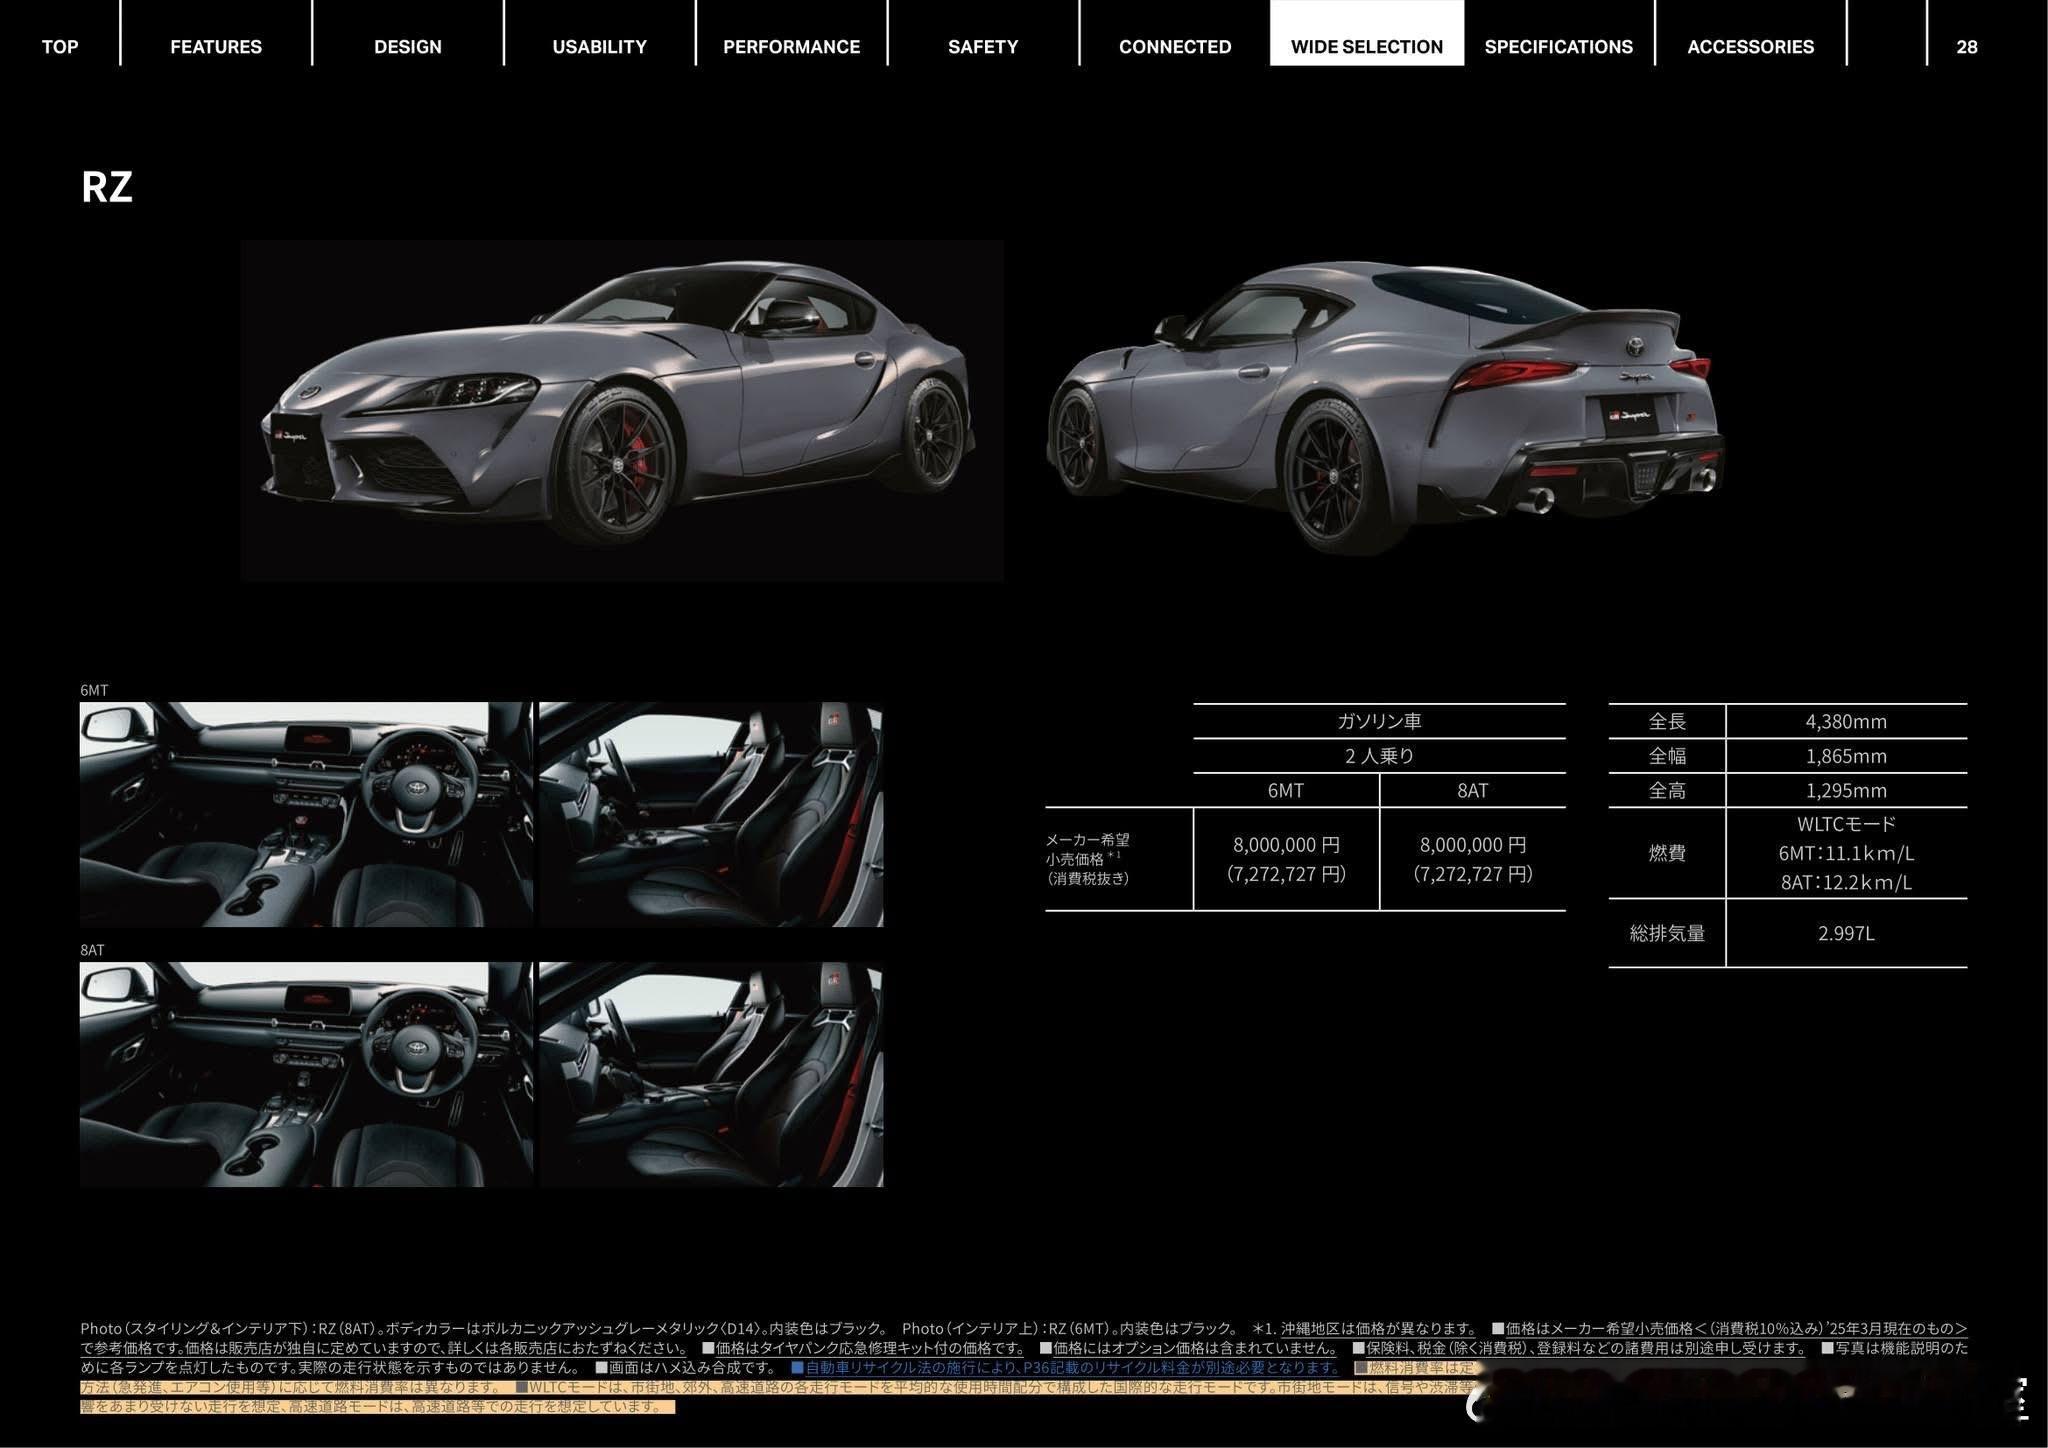Viewport: 2048px width, 1448px height.
Task: Open the 8AT dashboard interior photo
Action: 306,1074
